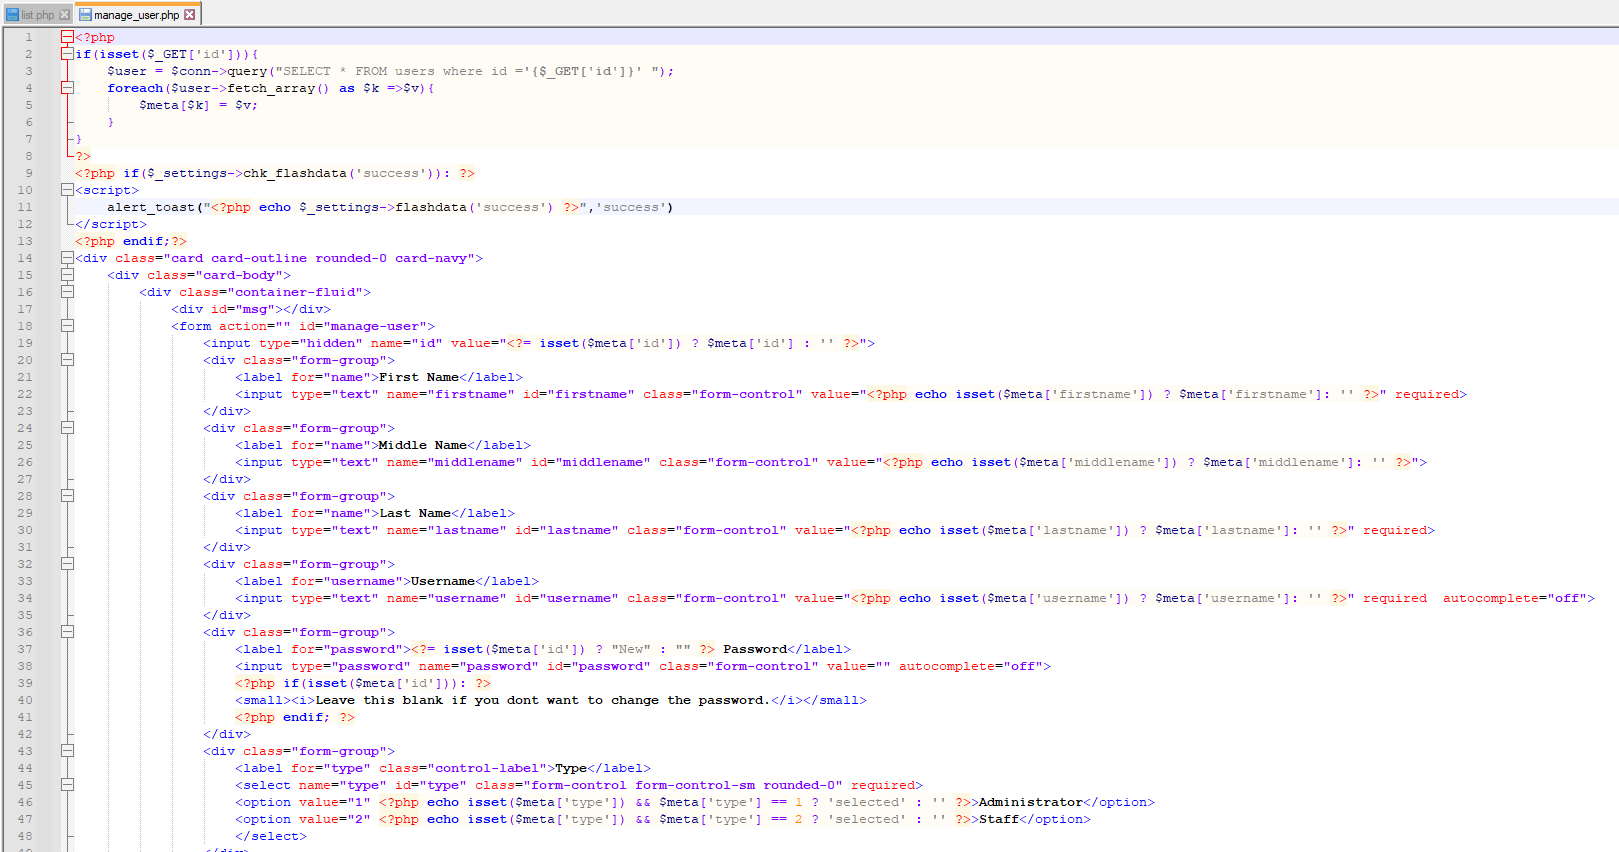Collapse the form-group fold at line 36

tap(67, 632)
